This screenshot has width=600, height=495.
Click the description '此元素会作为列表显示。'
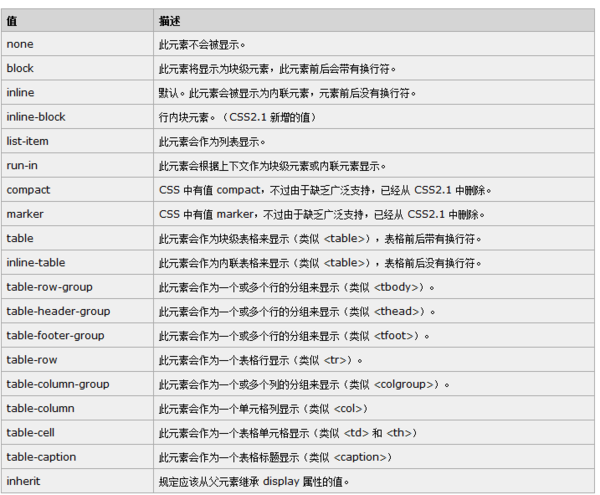(212, 142)
